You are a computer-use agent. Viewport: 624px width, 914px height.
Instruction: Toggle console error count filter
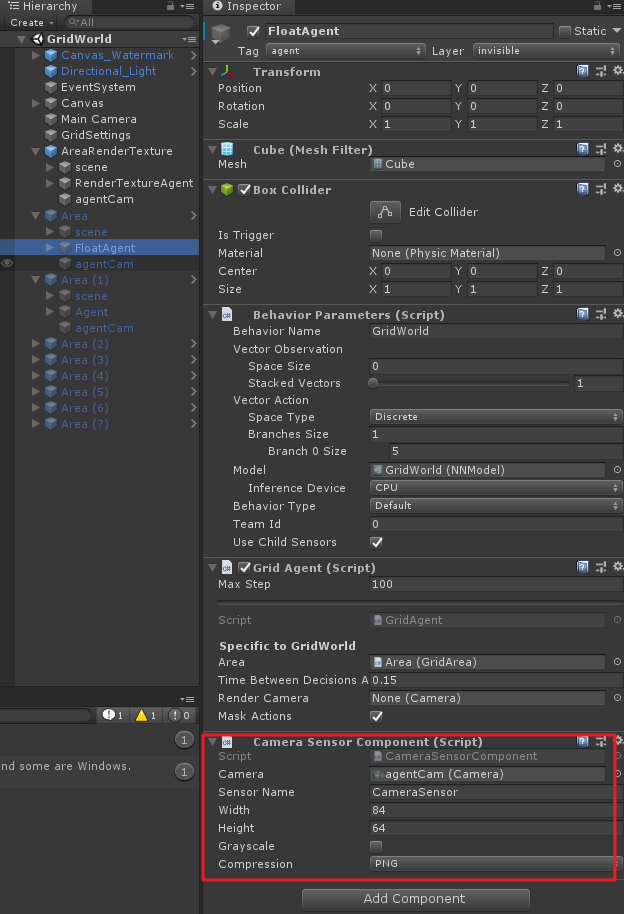(x=179, y=715)
